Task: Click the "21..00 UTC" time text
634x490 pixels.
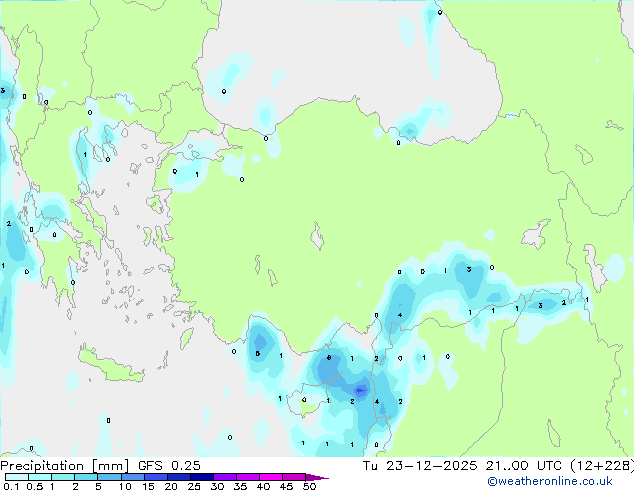Action: tap(524, 466)
